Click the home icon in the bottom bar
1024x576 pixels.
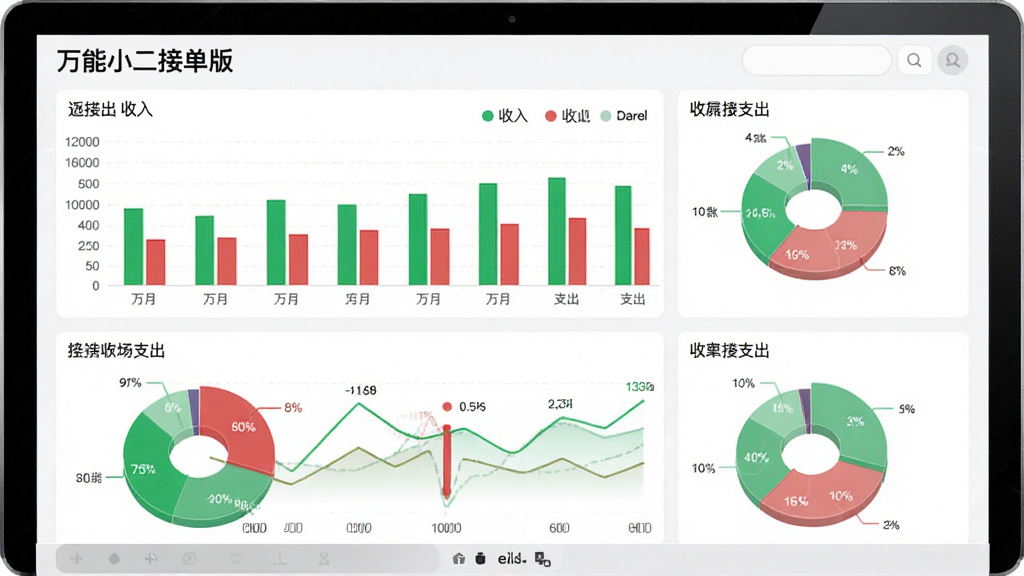pyautogui.click(x=458, y=558)
